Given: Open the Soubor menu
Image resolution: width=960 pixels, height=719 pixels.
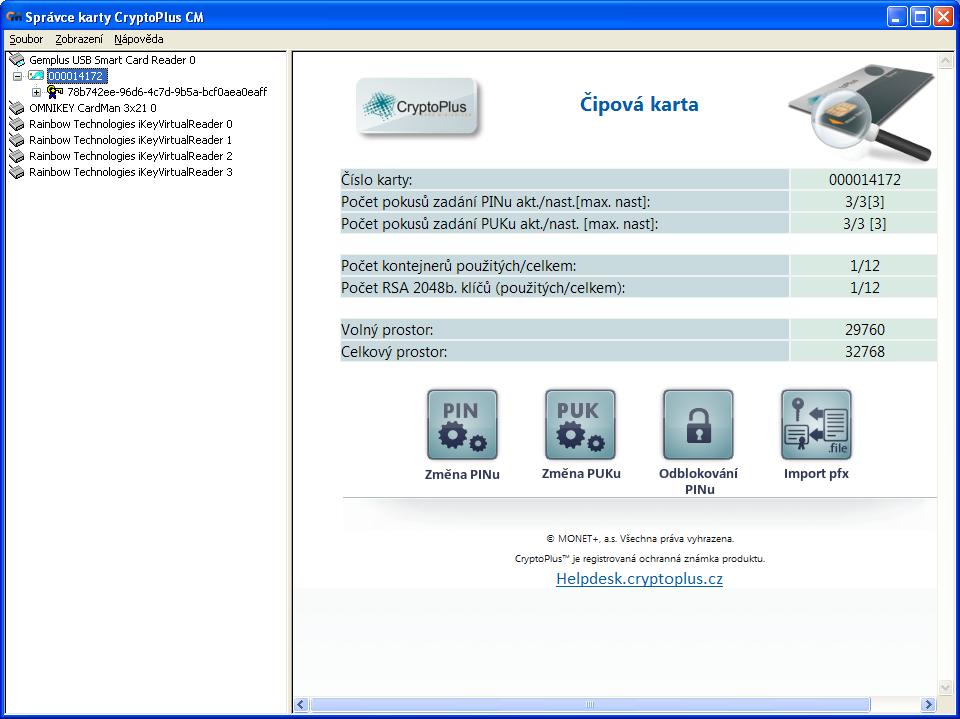Looking at the screenshot, I should [x=26, y=39].
